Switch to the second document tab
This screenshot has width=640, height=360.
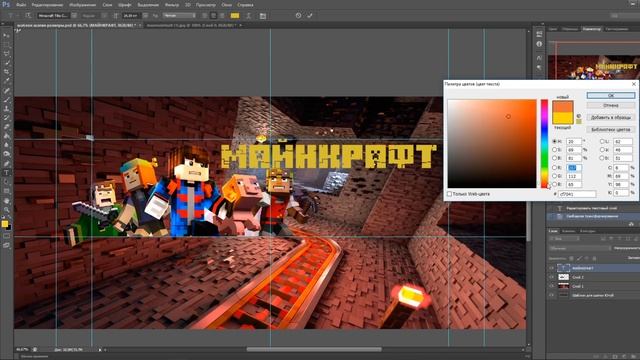pyautogui.click(x=191, y=25)
